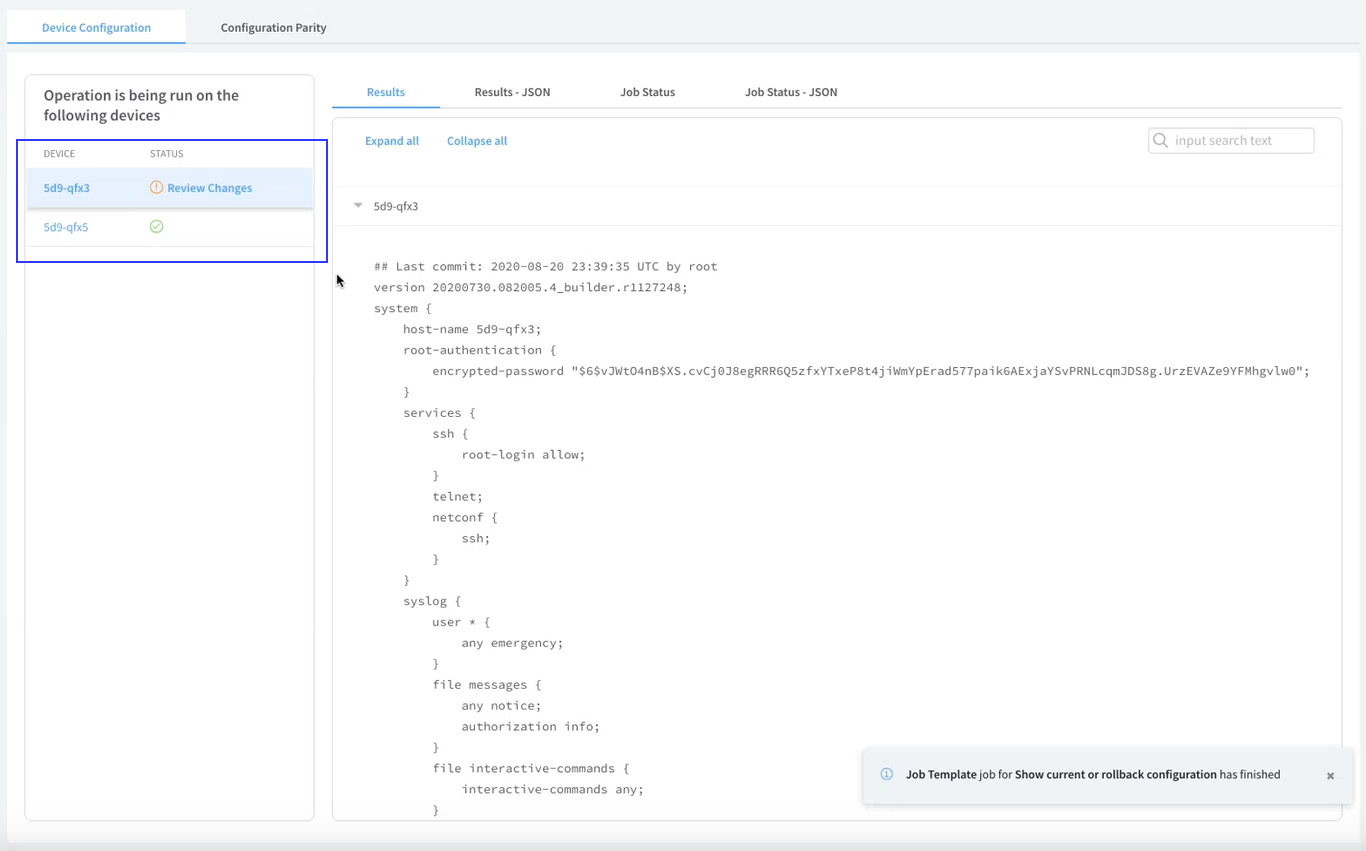Switch to the Device Configuration tab
The width and height of the screenshot is (1366, 851).
pos(96,28)
